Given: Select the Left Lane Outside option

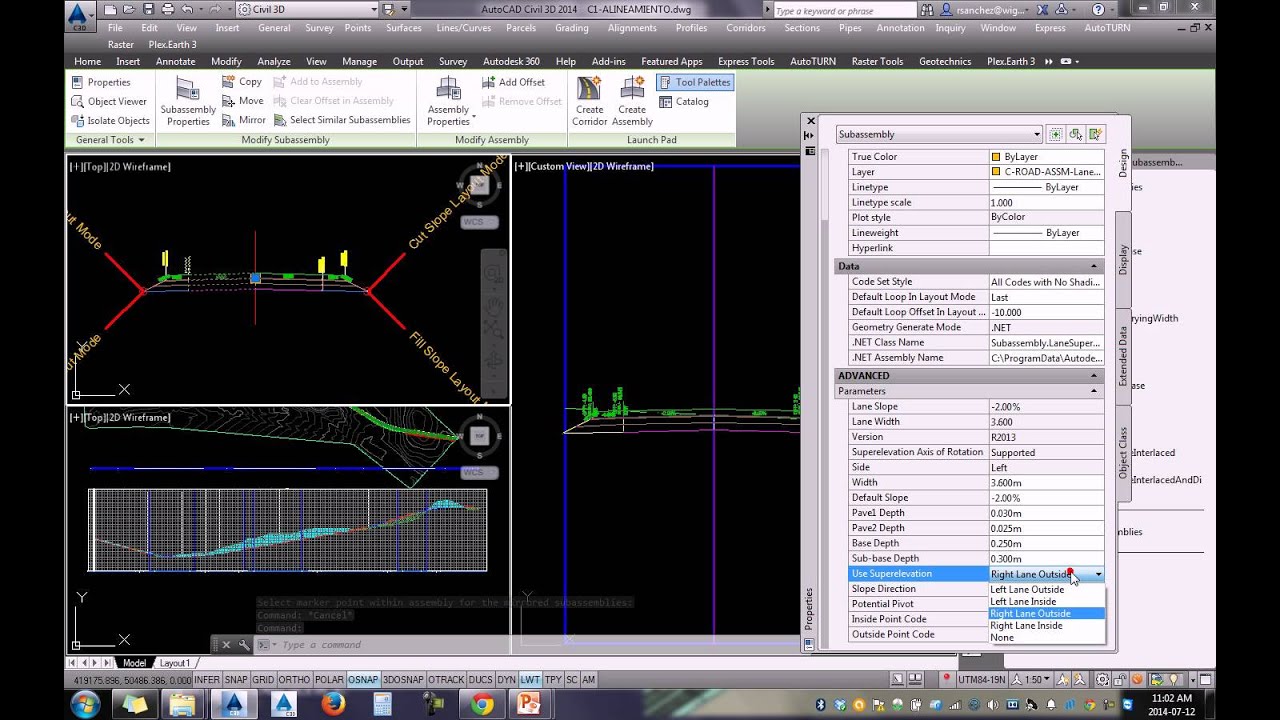Looking at the screenshot, I should coord(1027,589).
